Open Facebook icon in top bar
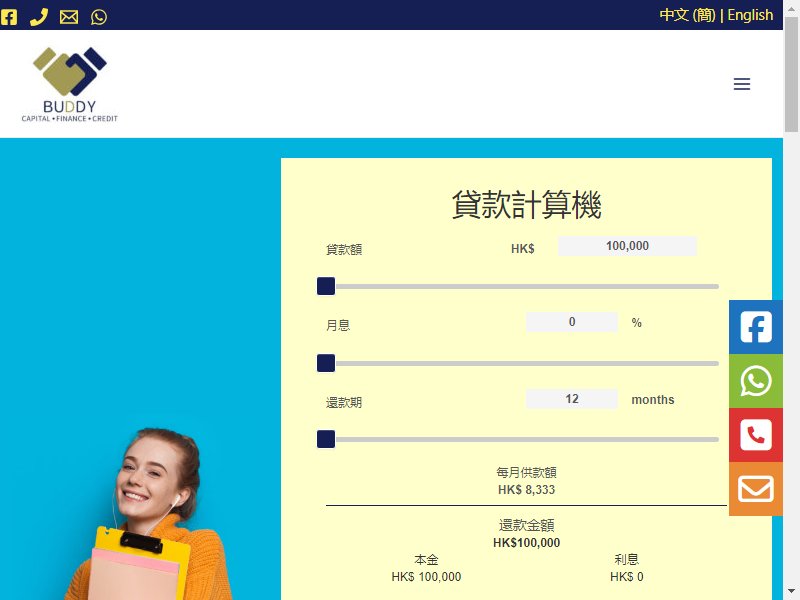The height and width of the screenshot is (600, 800). pyautogui.click(x=9, y=17)
